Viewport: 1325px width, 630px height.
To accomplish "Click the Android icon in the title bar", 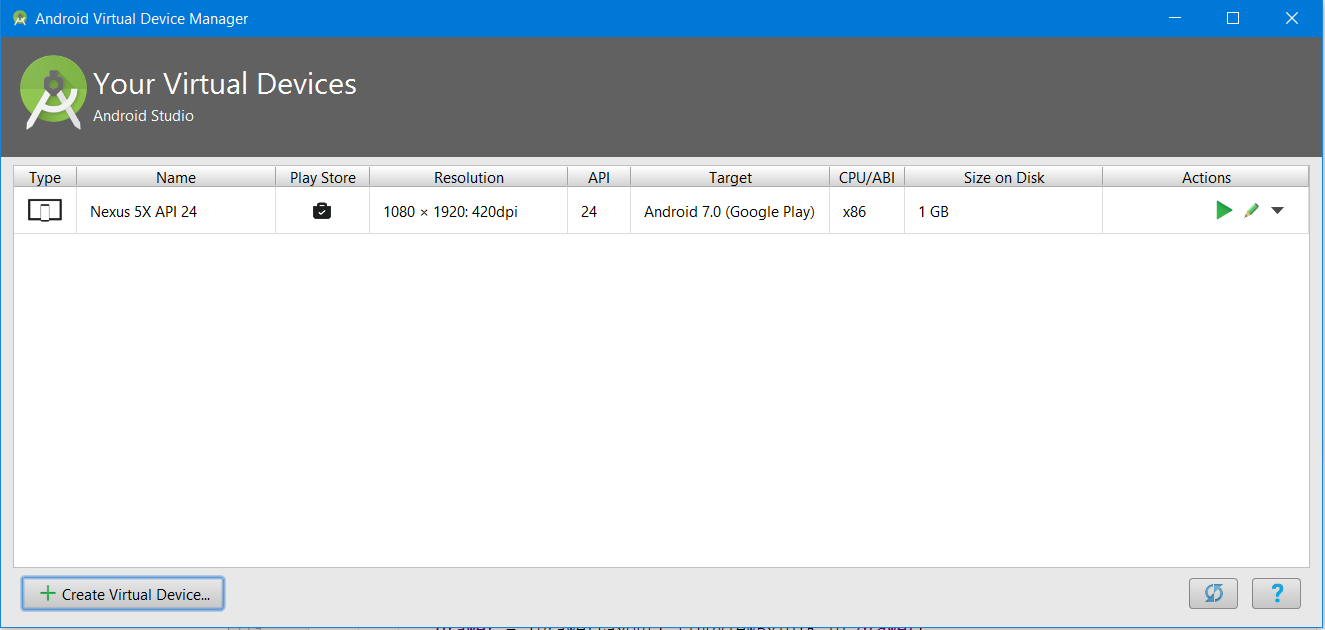I will click(x=19, y=18).
